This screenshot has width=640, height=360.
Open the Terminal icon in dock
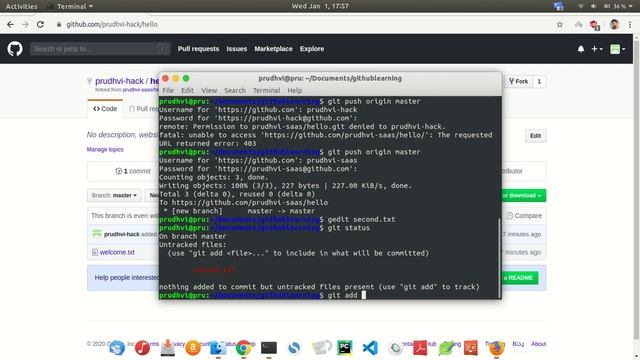[x=269, y=348]
